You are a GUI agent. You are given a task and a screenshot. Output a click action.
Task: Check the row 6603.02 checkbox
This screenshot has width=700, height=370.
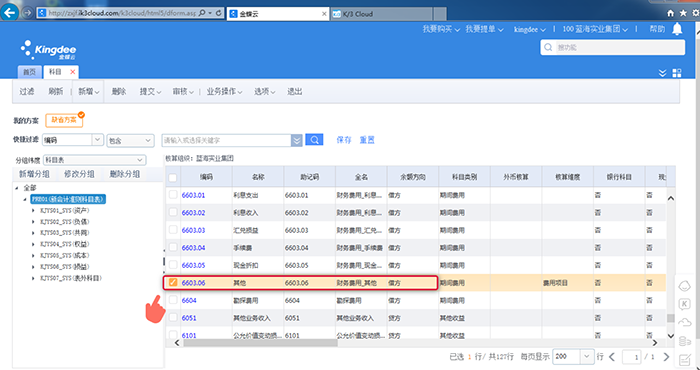173,212
